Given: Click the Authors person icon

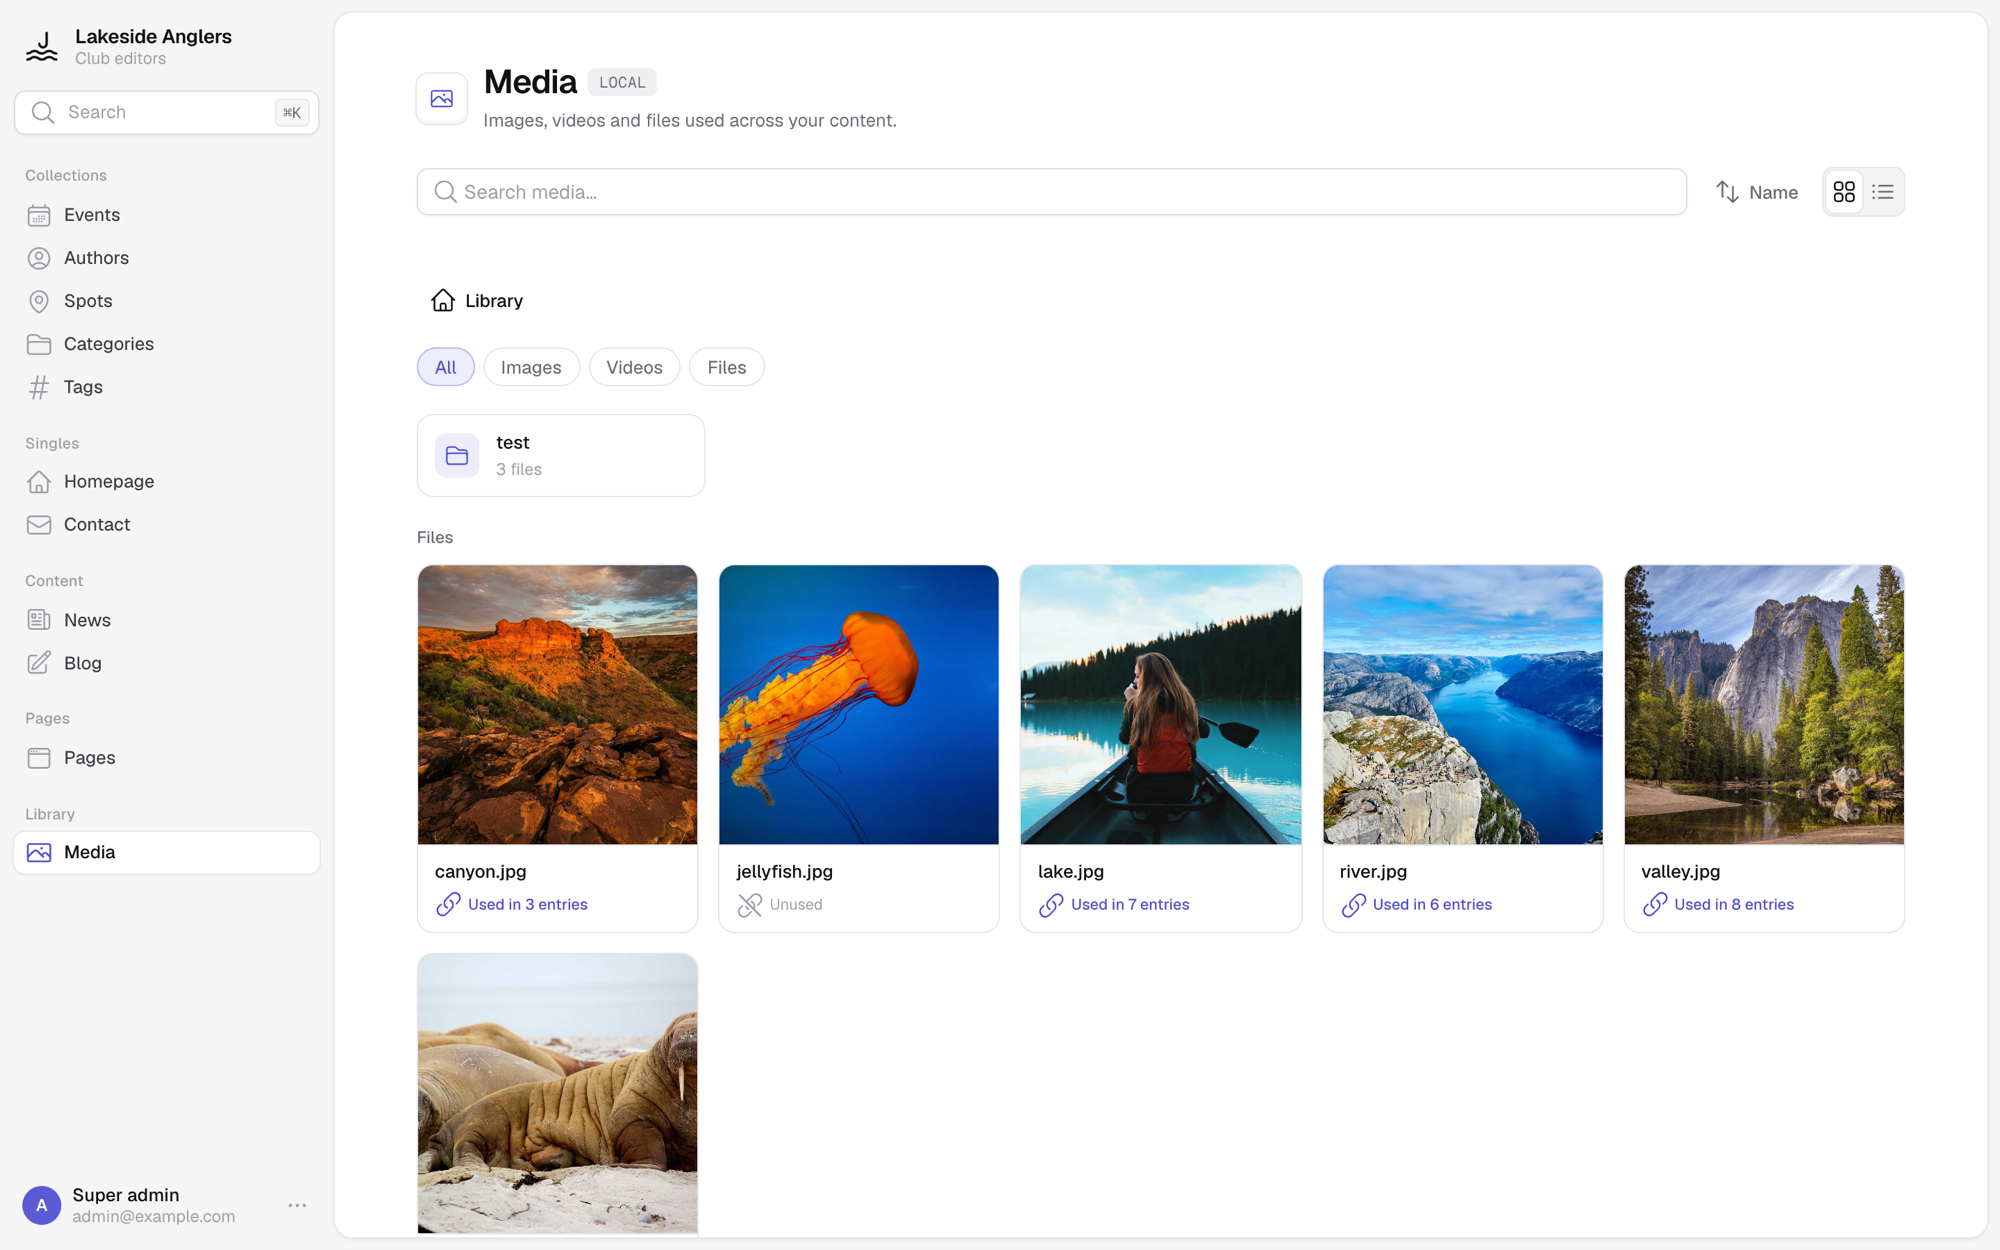Looking at the screenshot, I should [x=39, y=258].
